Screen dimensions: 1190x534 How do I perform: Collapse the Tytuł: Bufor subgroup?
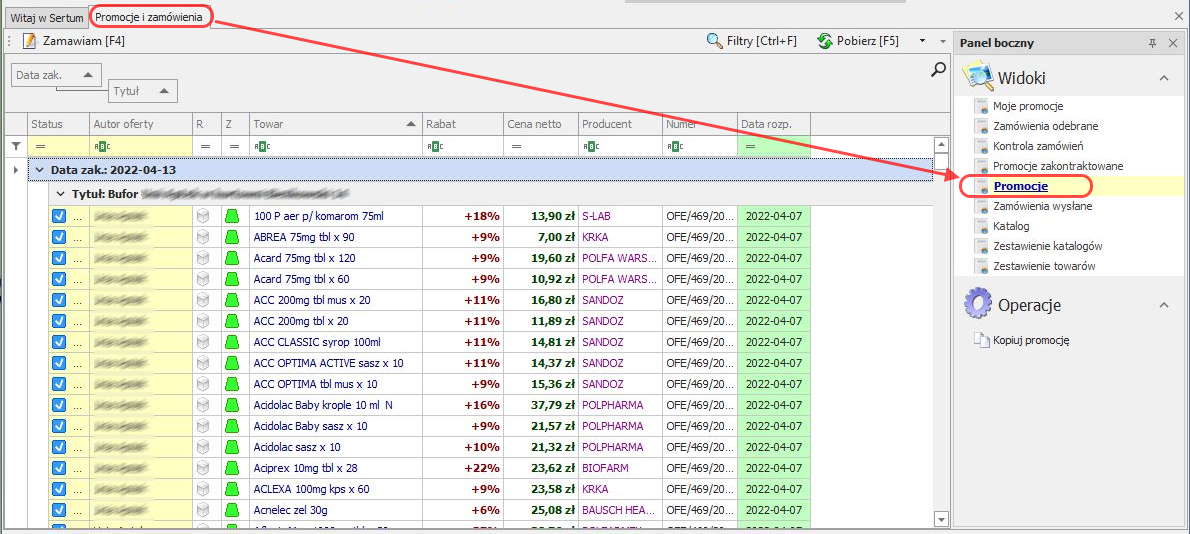point(60,193)
